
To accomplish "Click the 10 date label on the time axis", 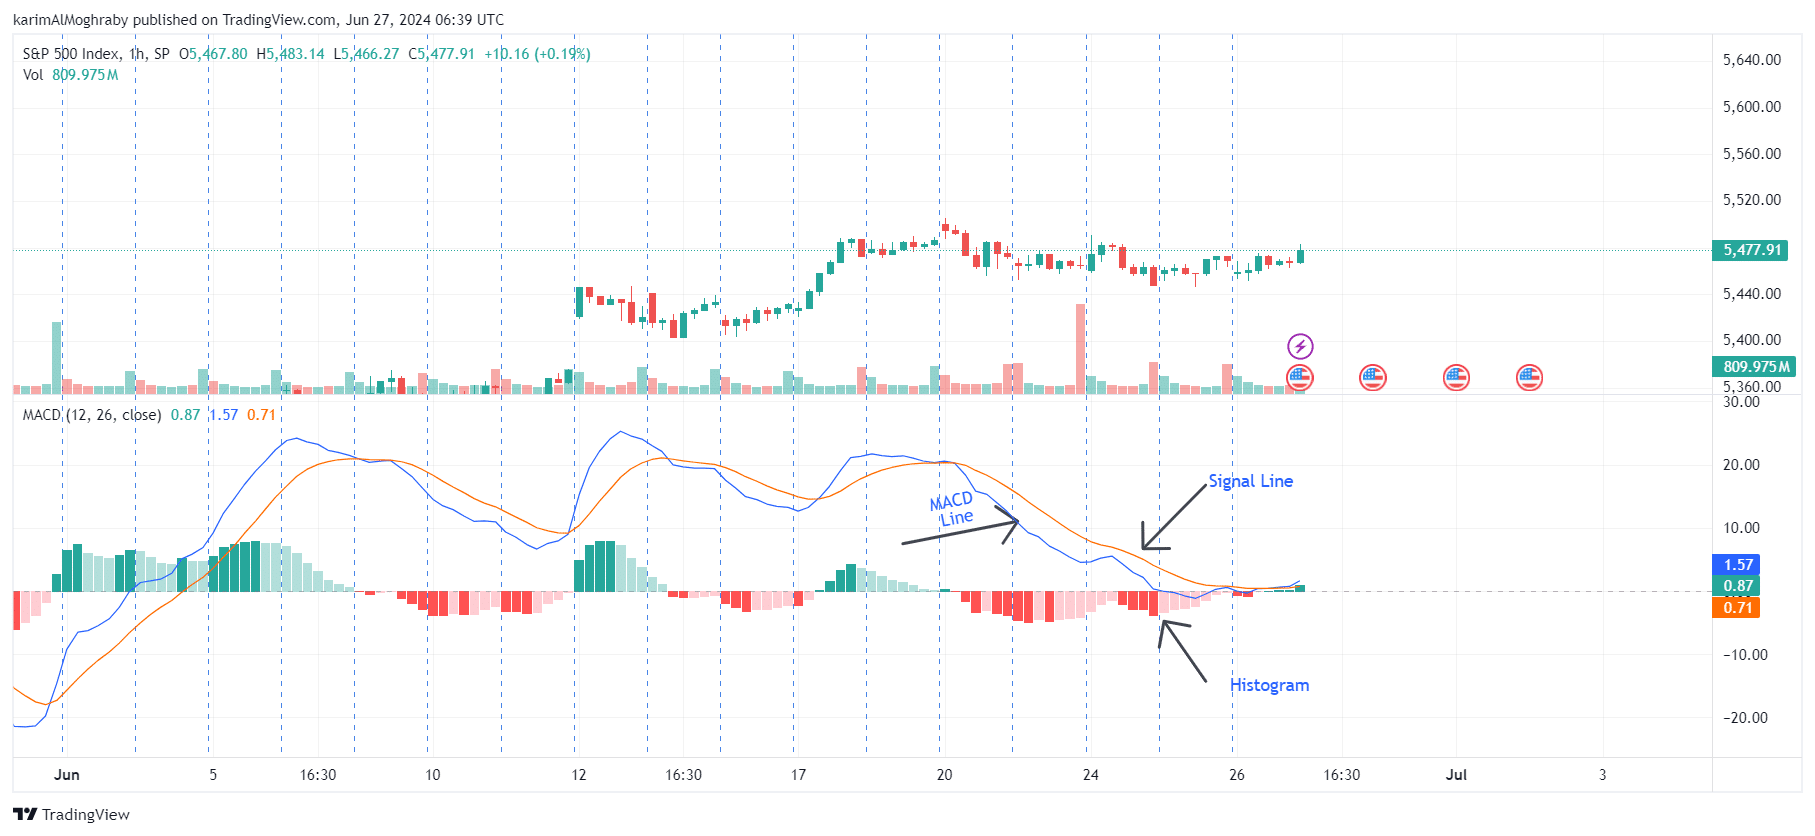I will coord(433,775).
